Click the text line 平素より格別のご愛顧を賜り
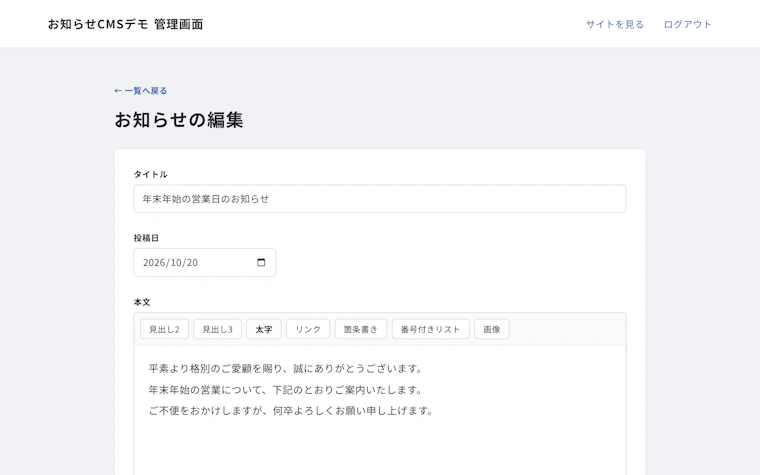The width and height of the screenshot is (760, 475). [x=285, y=368]
